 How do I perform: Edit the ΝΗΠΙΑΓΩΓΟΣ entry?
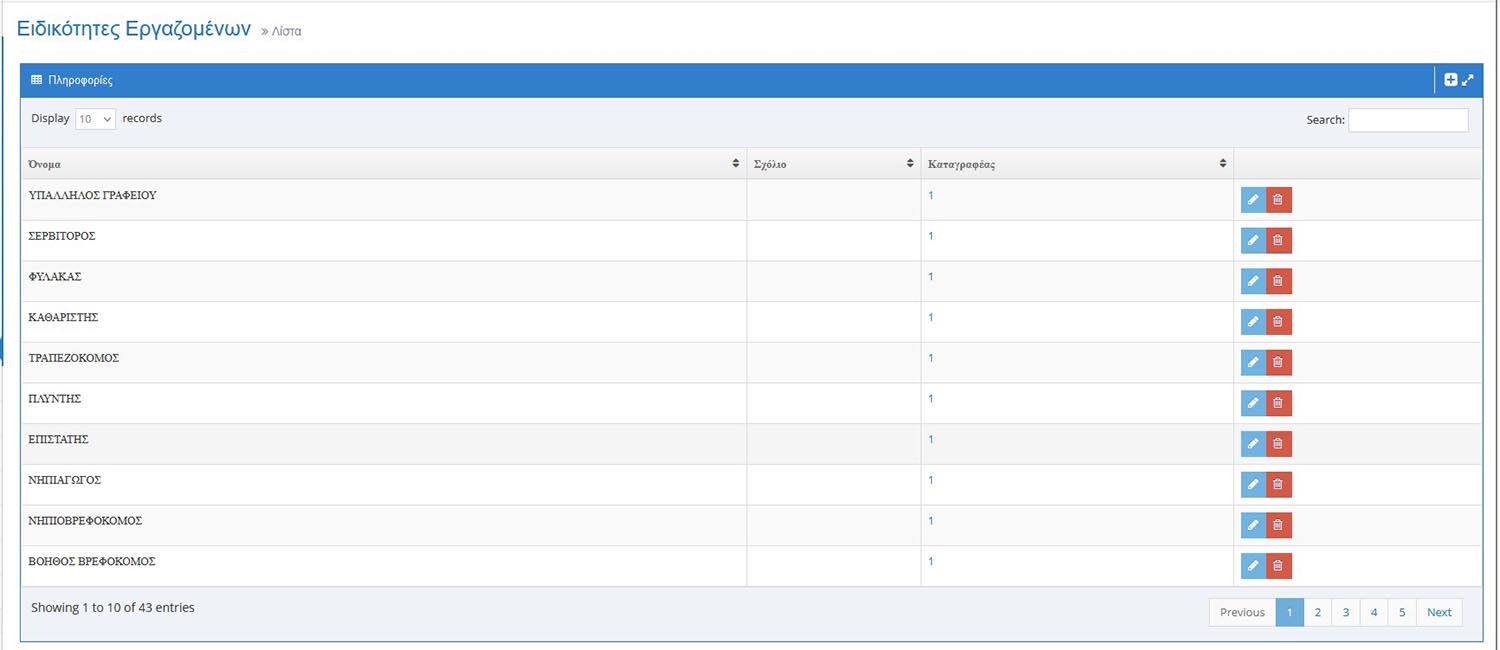(1253, 485)
